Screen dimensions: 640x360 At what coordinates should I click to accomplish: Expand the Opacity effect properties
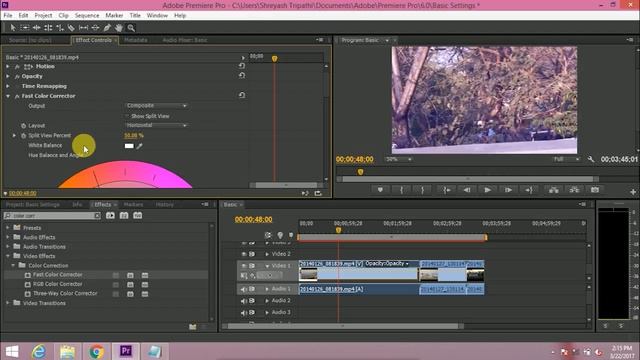(8, 76)
